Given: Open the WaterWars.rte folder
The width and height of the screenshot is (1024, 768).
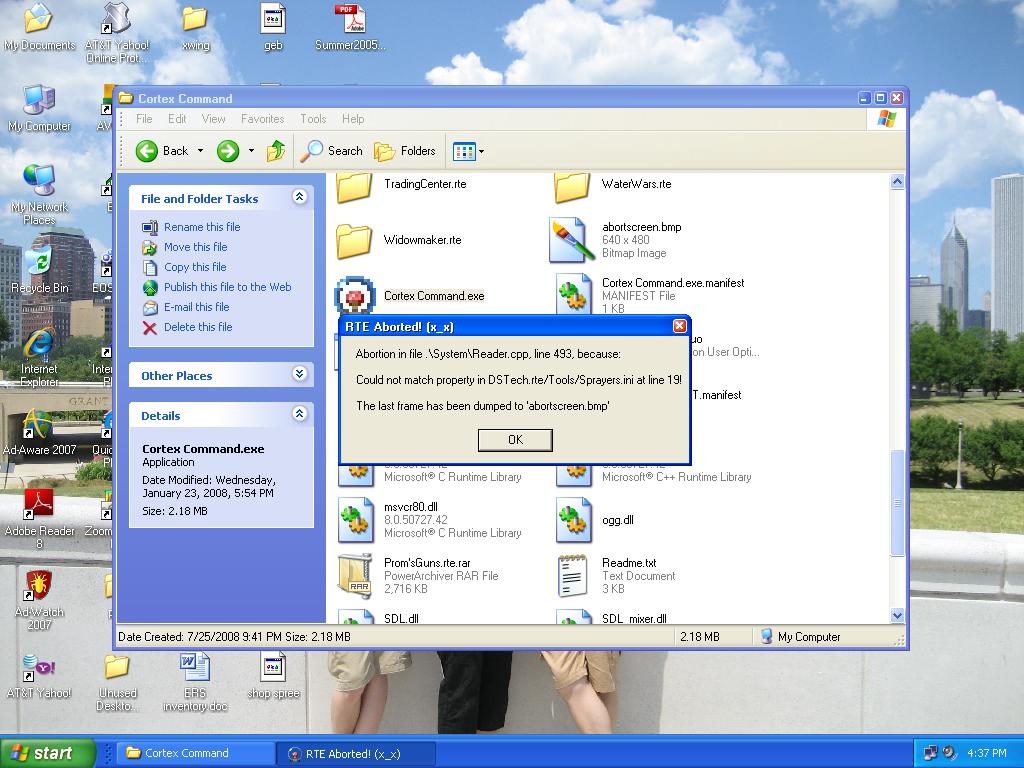Looking at the screenshot, I should tap(572, 185).
